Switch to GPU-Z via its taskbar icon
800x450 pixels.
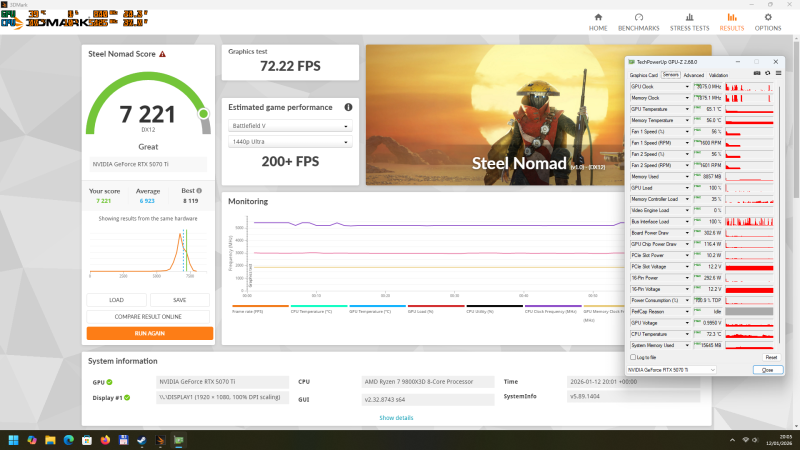click(179, 440)
